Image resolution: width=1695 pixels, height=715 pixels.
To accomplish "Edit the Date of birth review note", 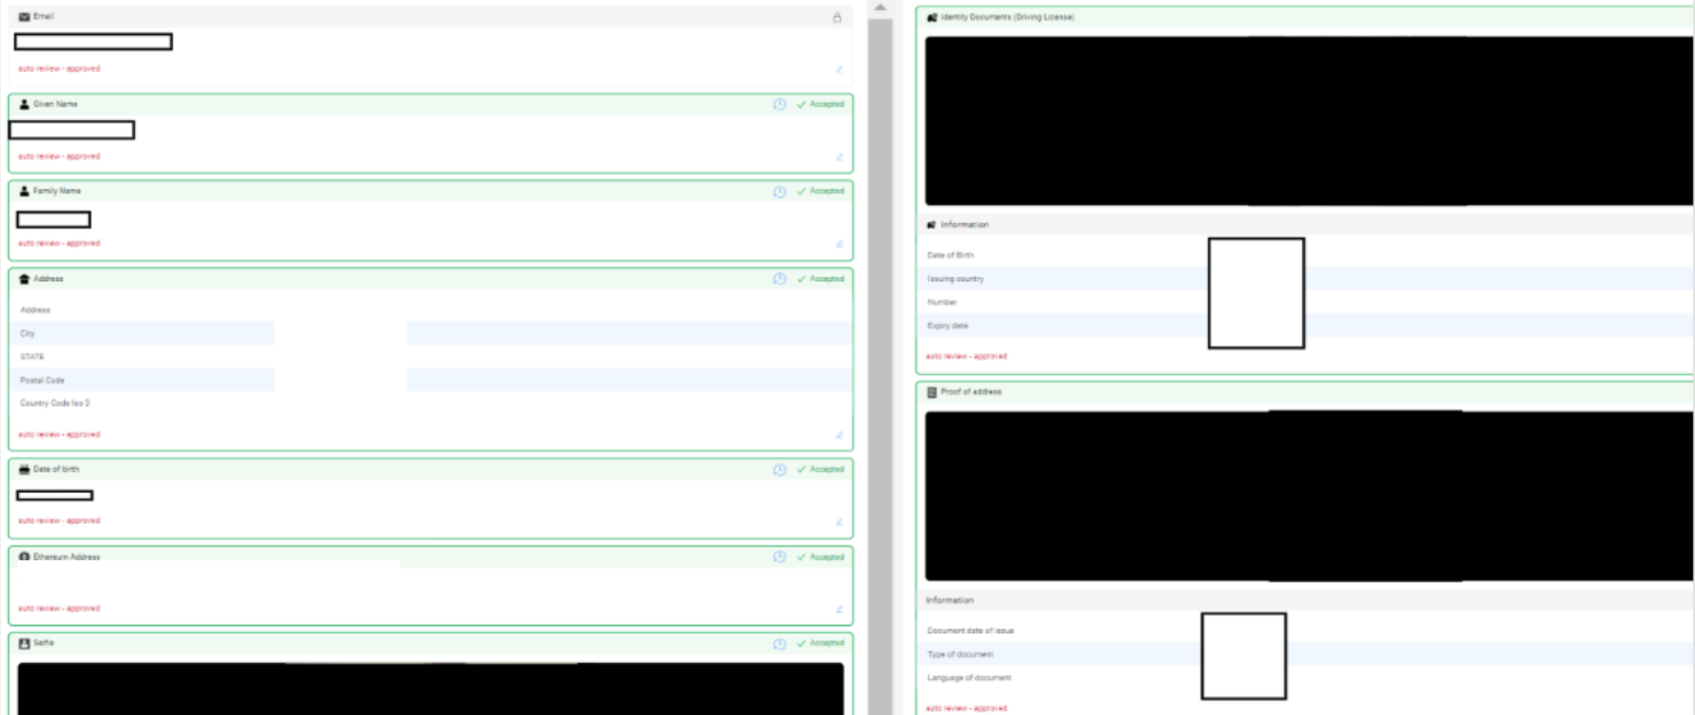I will [839, 521].
